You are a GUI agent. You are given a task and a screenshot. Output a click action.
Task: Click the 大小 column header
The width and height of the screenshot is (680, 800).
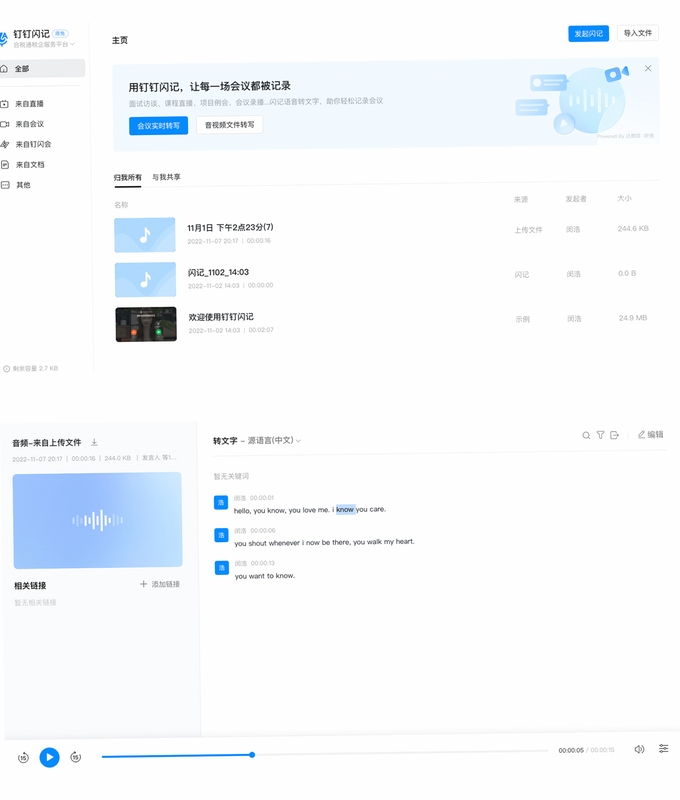pos(624,198)
